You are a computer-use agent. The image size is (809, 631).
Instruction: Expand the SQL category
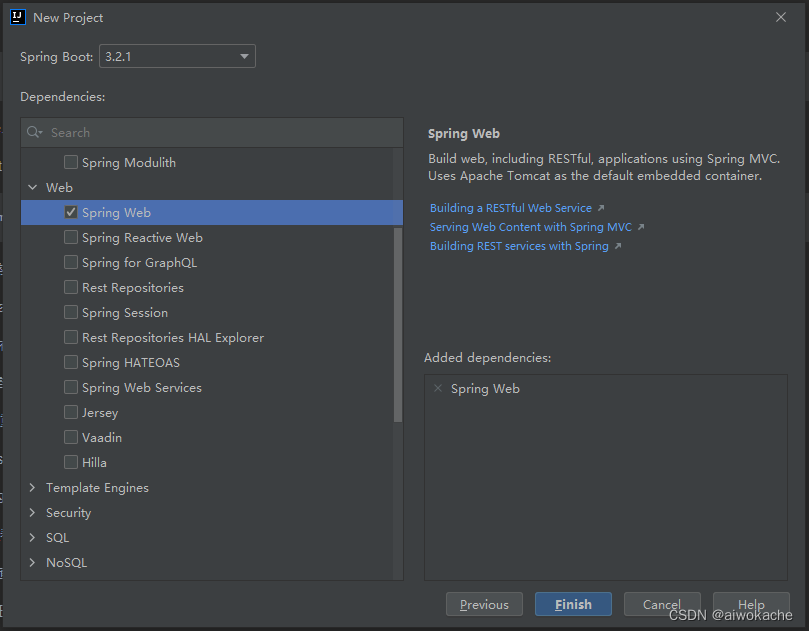point(33,538)
